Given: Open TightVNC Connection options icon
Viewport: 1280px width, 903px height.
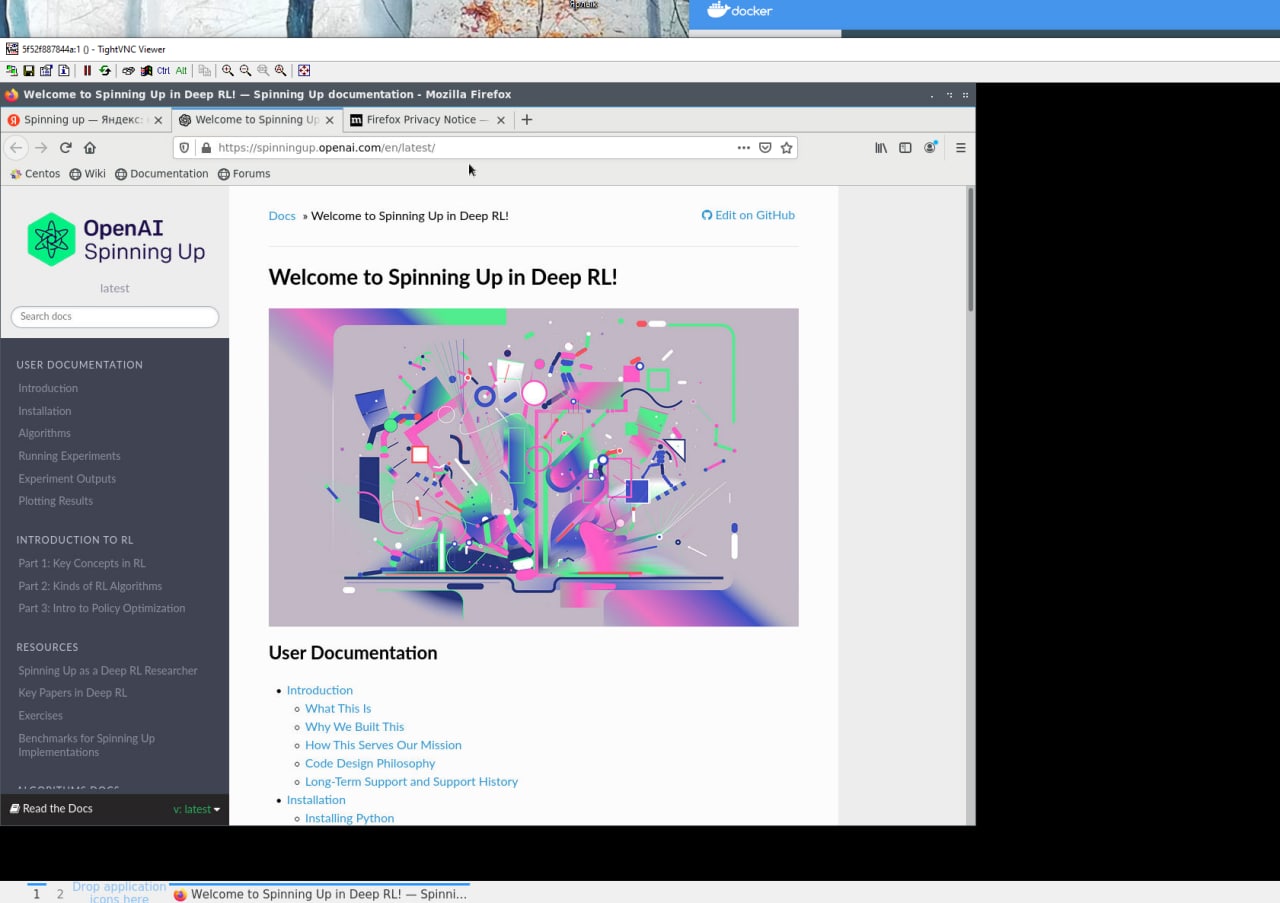Looking at the screenshot, I should (x=46, y=71).
